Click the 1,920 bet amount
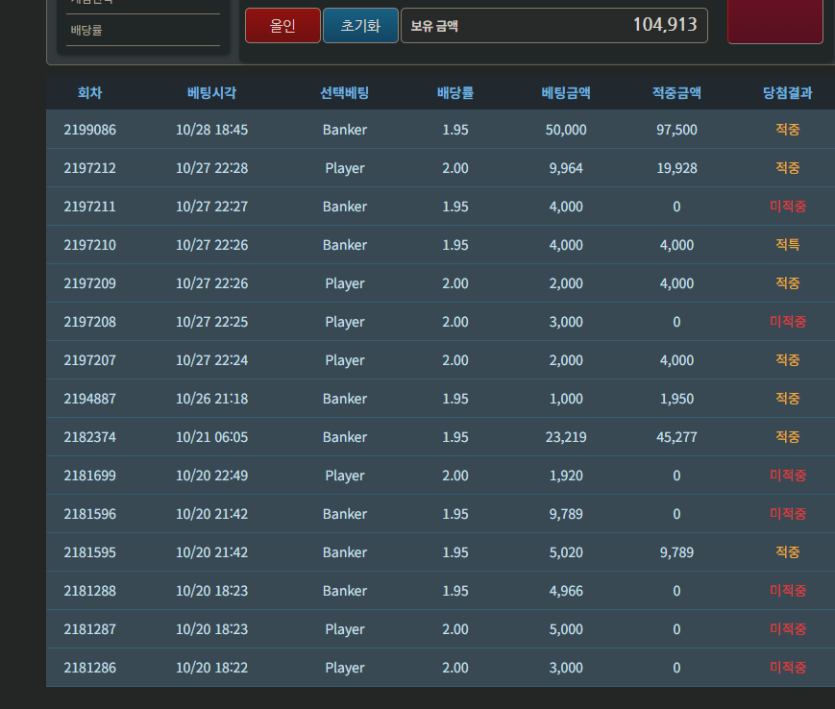Viewport: 835px width, 709px height. (566, 475)
